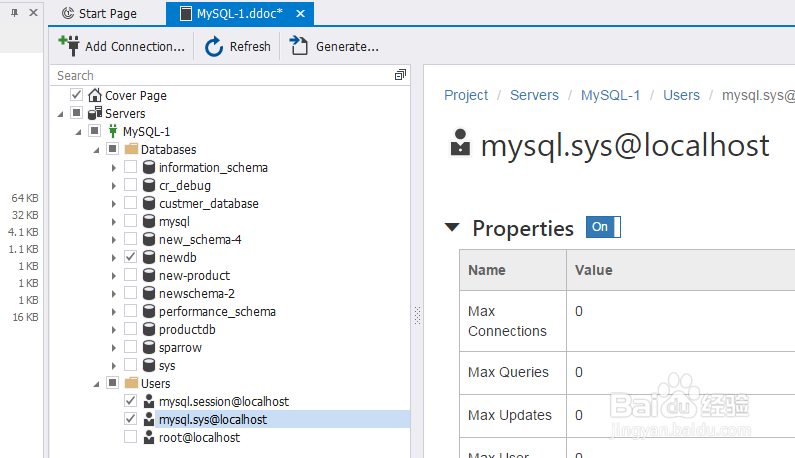Click the cr_debug database icon
Image resolution: width=795 pixels, height=458 pixels.
coord(149,185)
